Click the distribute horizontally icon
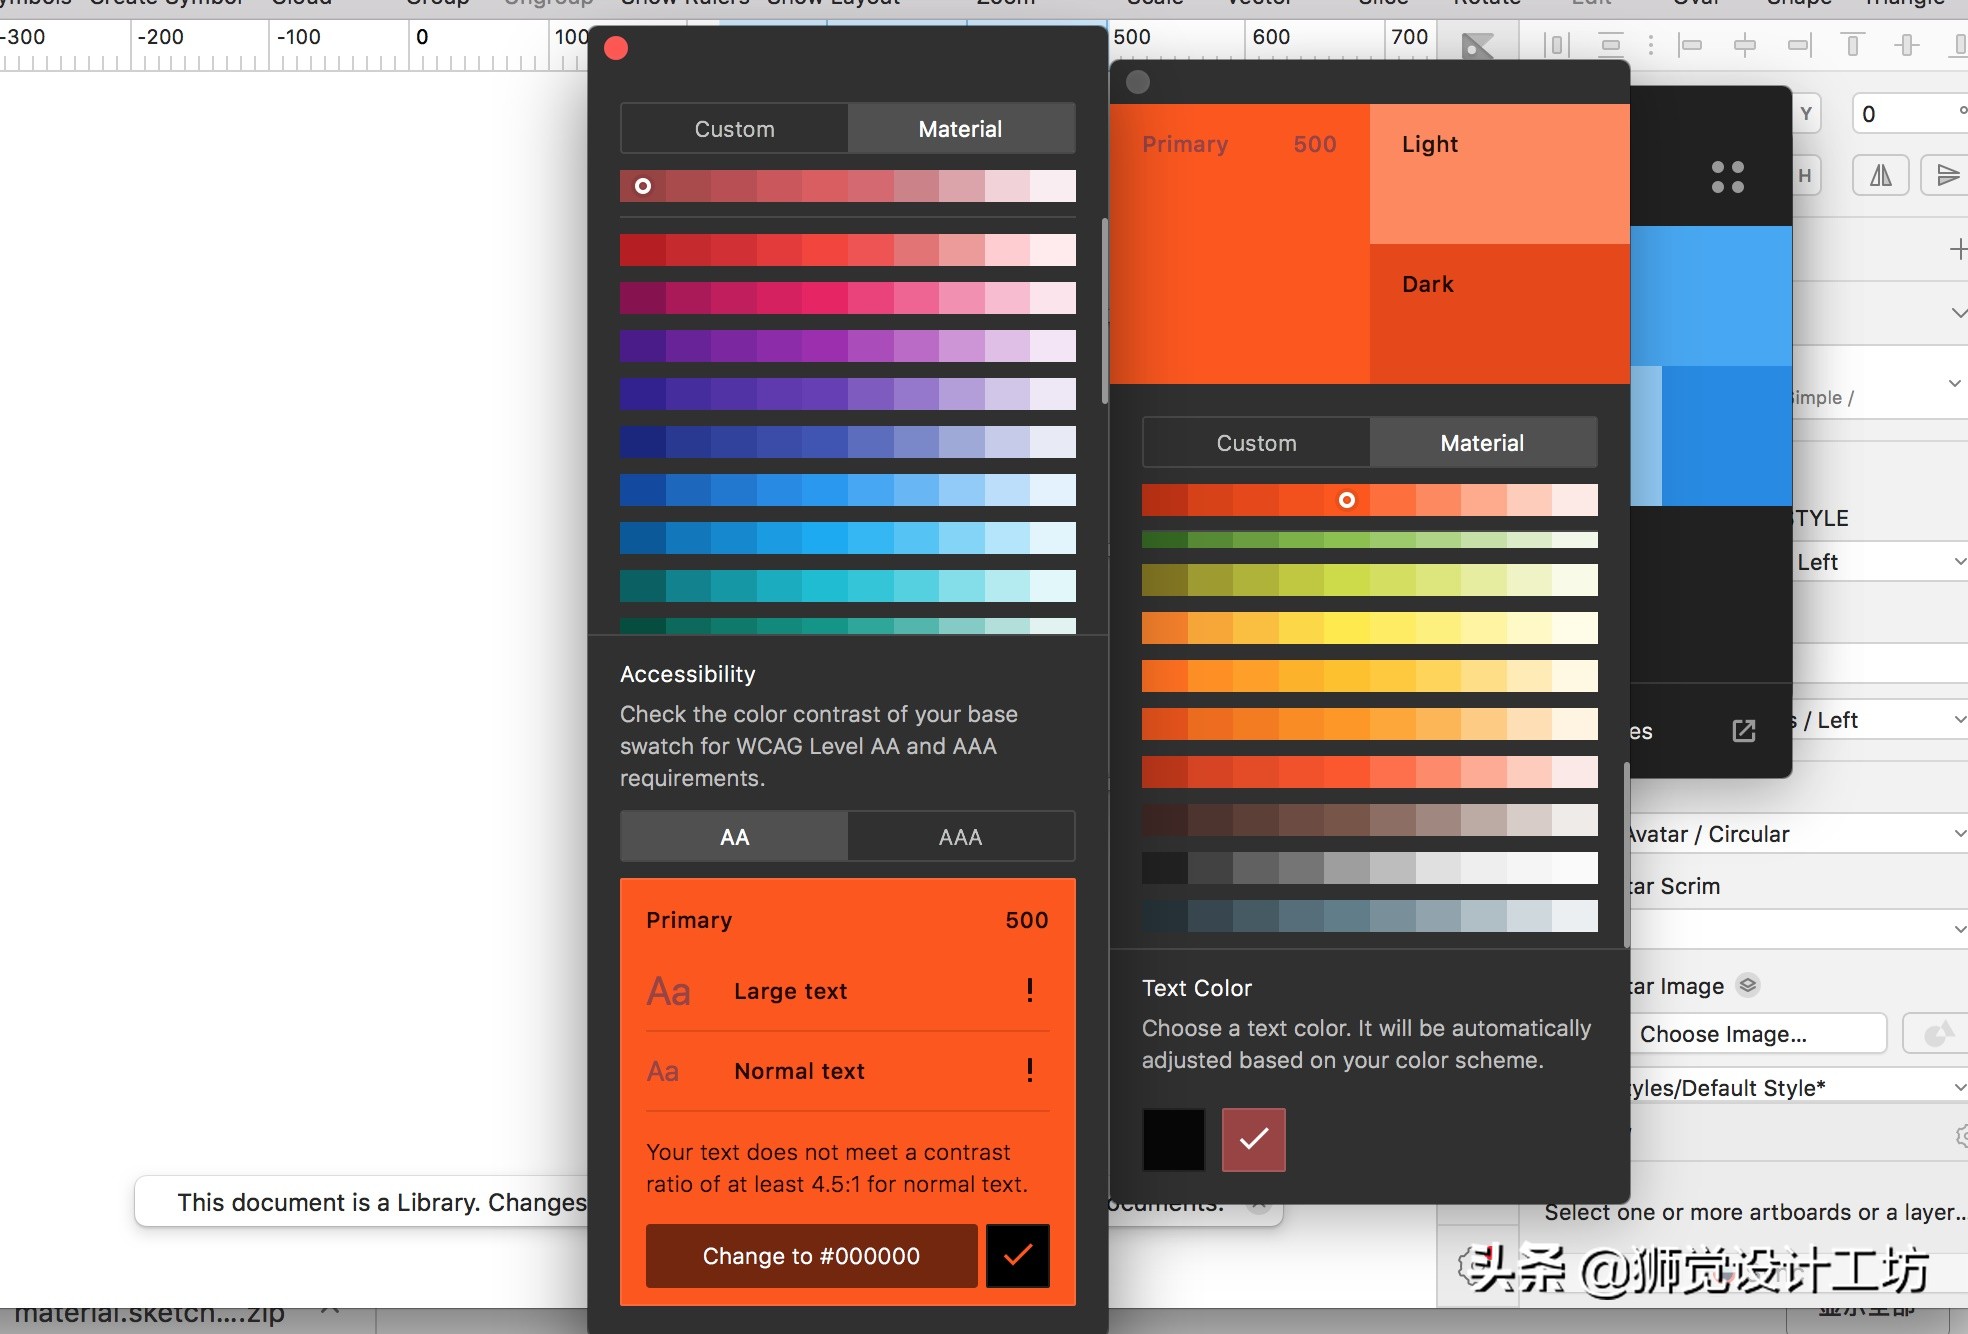 (x=1556, y=45)
